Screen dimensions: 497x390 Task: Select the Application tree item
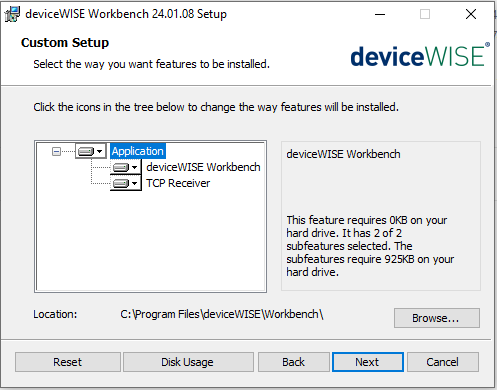pyautogui.click(x=138, y=151)
